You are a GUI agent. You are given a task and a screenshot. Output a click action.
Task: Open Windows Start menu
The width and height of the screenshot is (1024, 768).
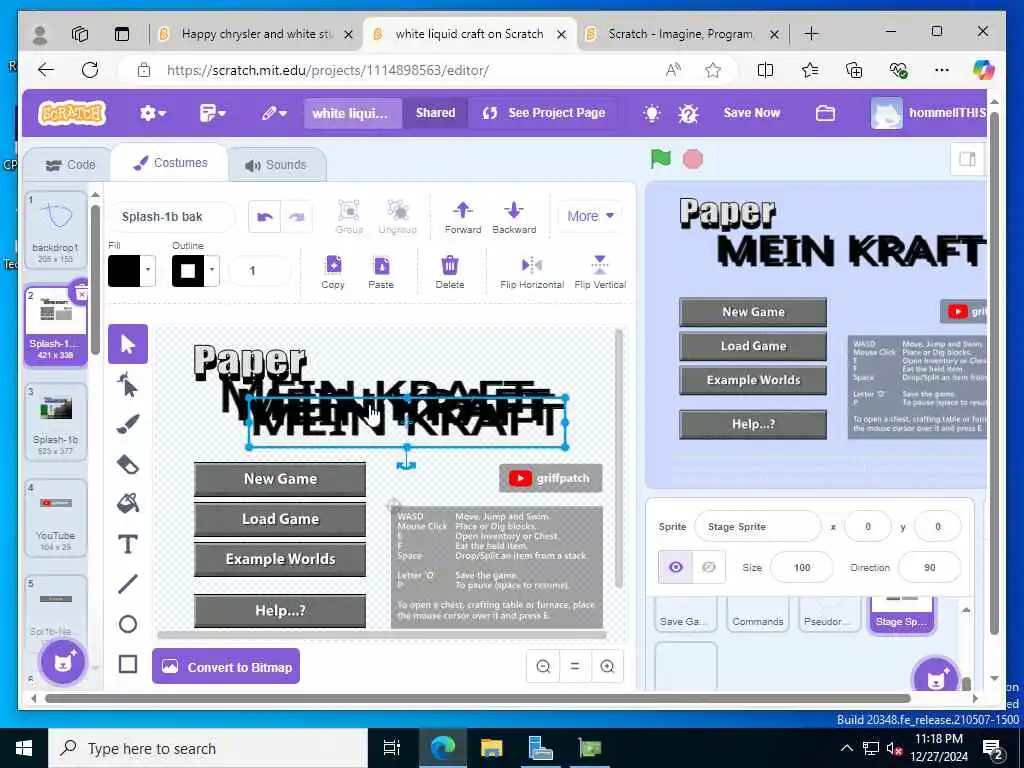point(24,748)
